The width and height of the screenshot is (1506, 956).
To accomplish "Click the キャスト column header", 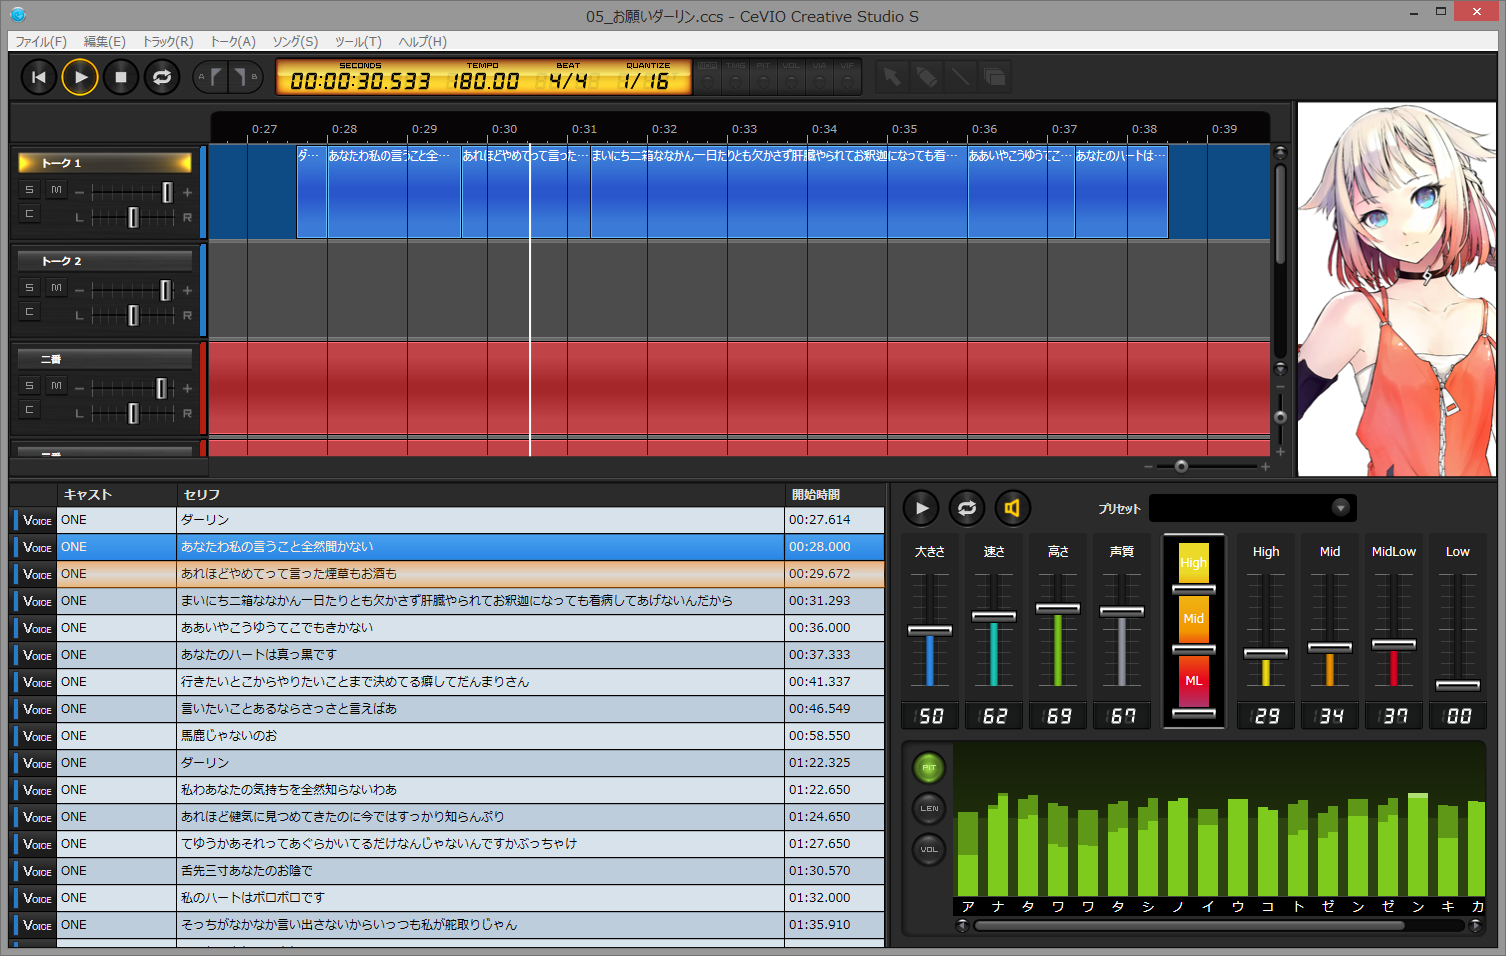I will click(116, 494).
